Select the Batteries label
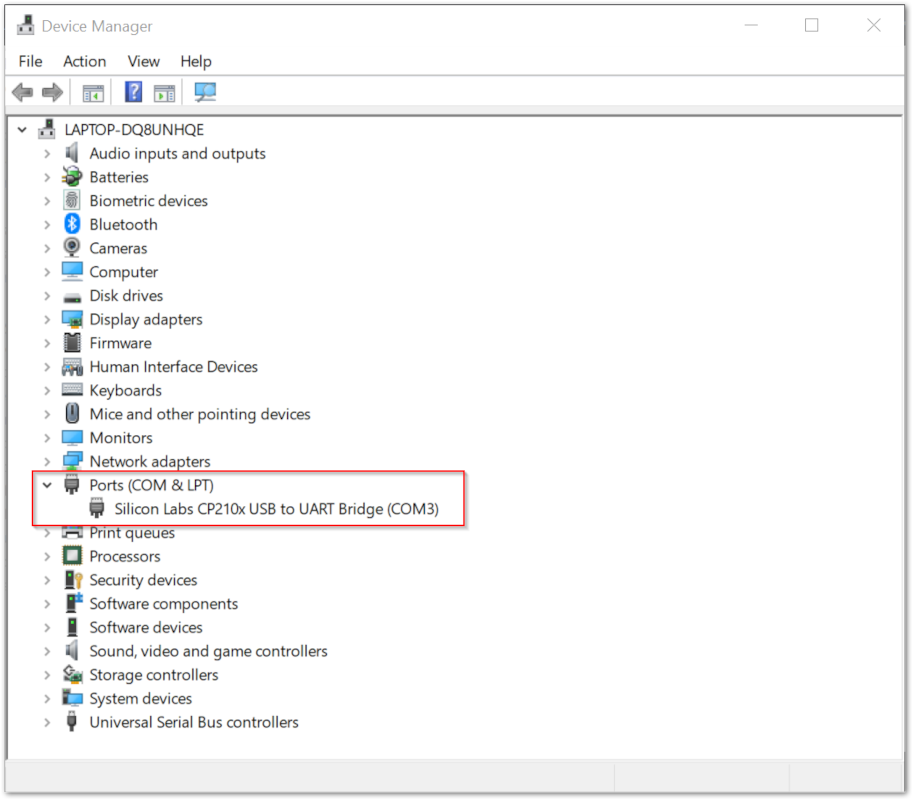913x800 pixels. [119, 177]
